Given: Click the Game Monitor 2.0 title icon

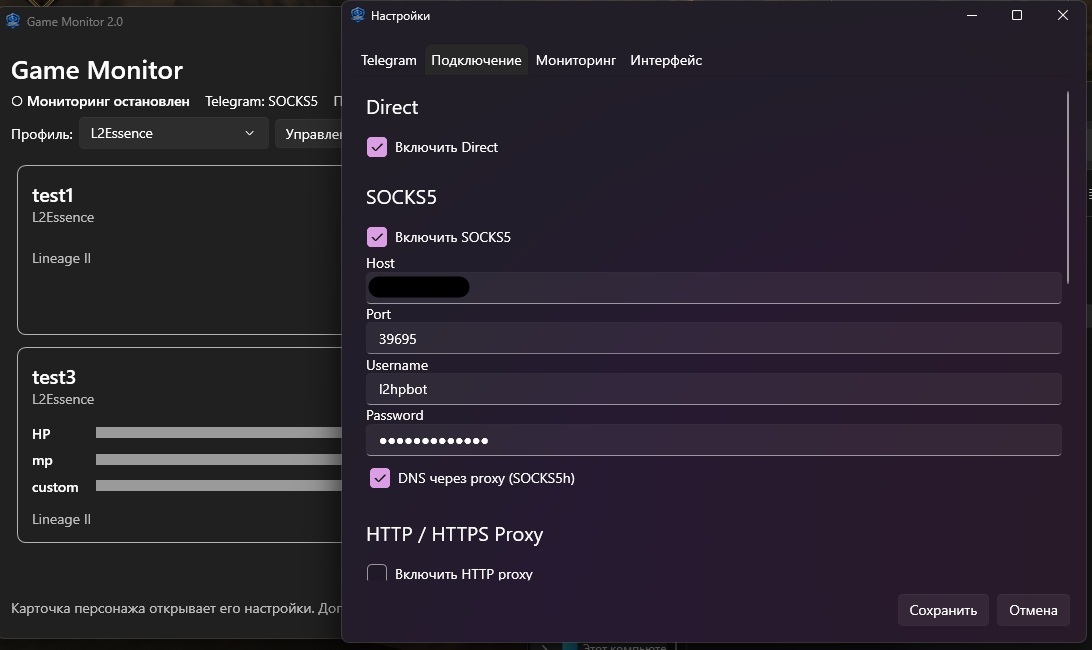Looking at the screenshot, I should click(13, 21).
